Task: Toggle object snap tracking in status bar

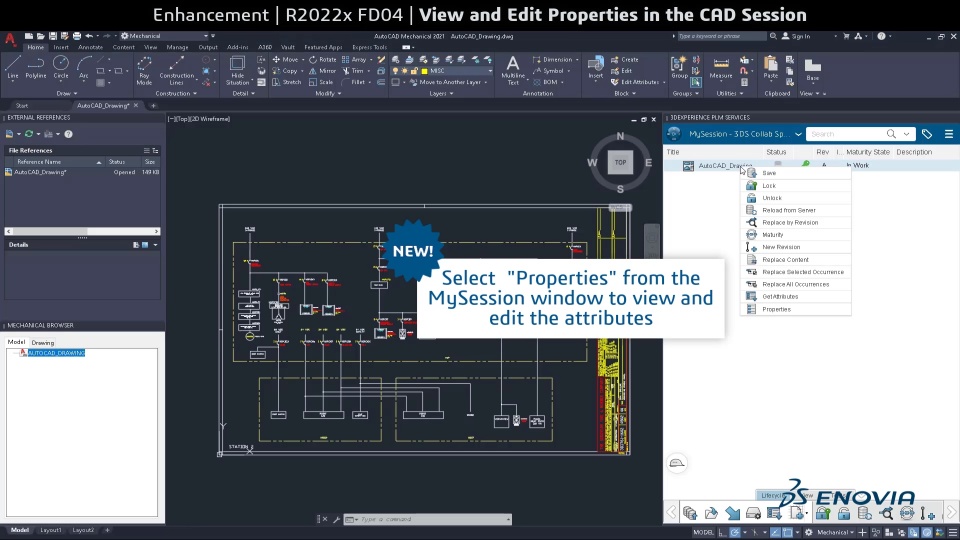Action: [x=775, y=532]
